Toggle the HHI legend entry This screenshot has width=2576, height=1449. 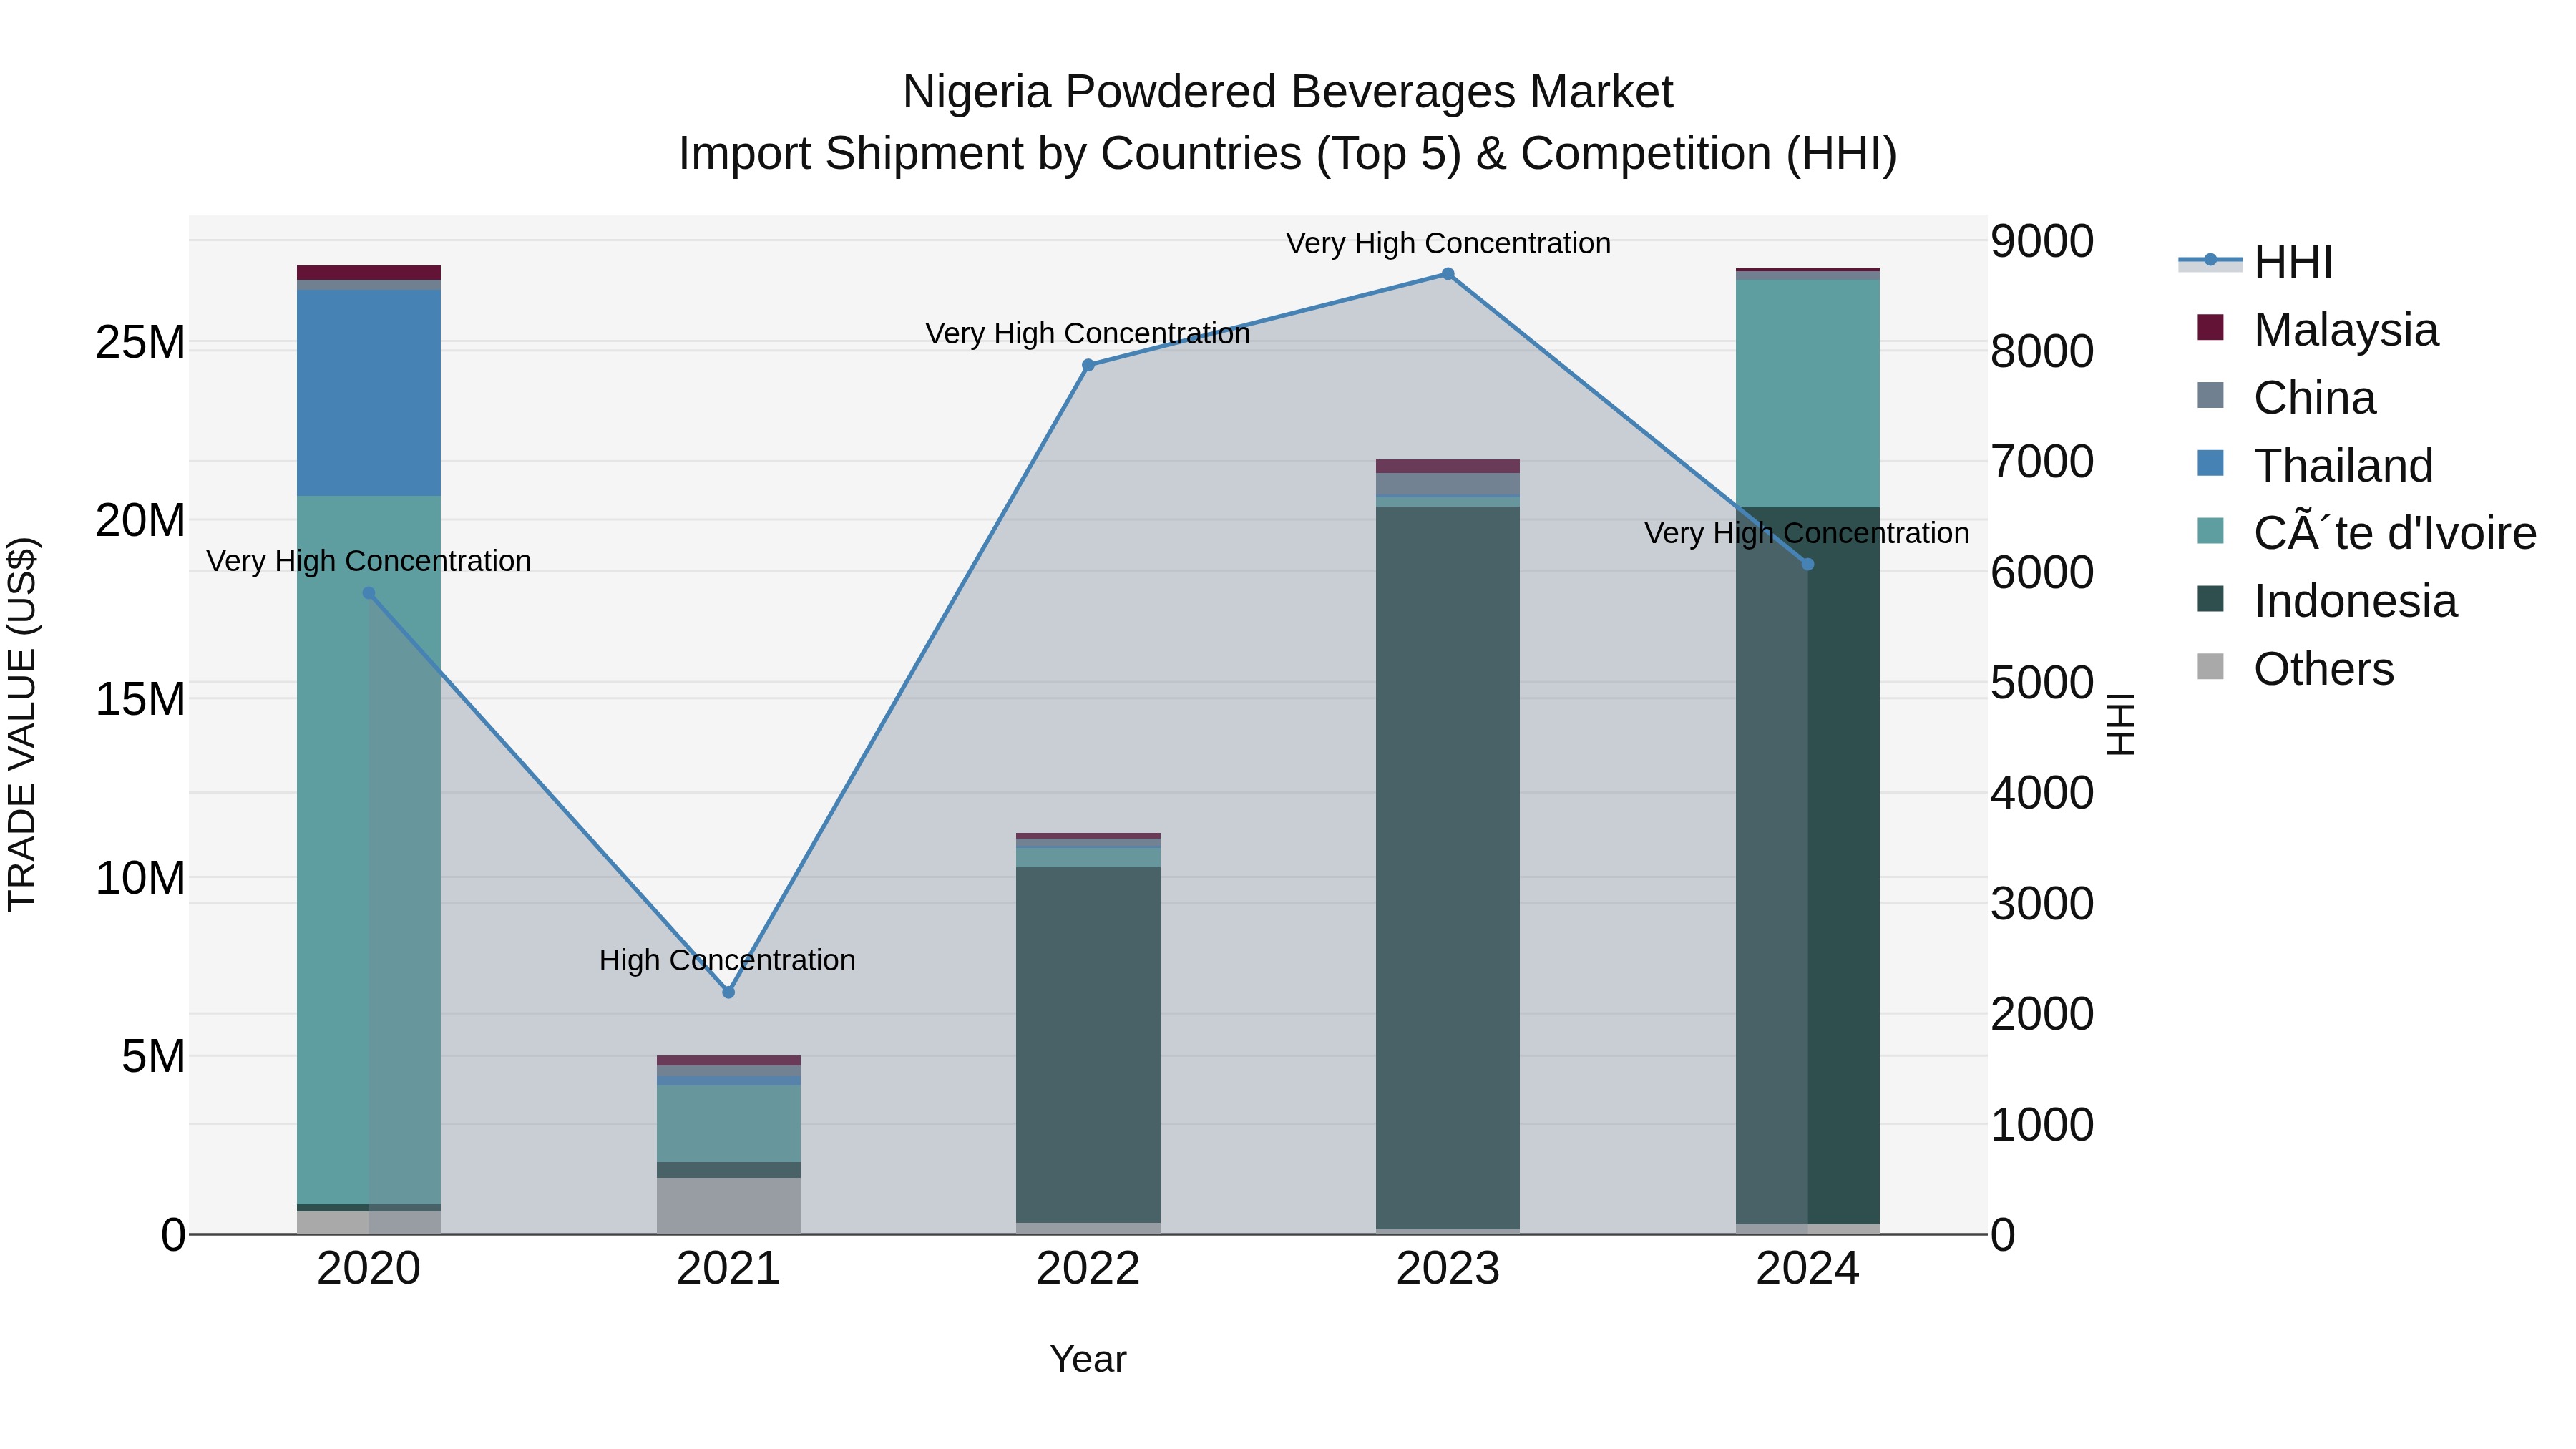2256,262
